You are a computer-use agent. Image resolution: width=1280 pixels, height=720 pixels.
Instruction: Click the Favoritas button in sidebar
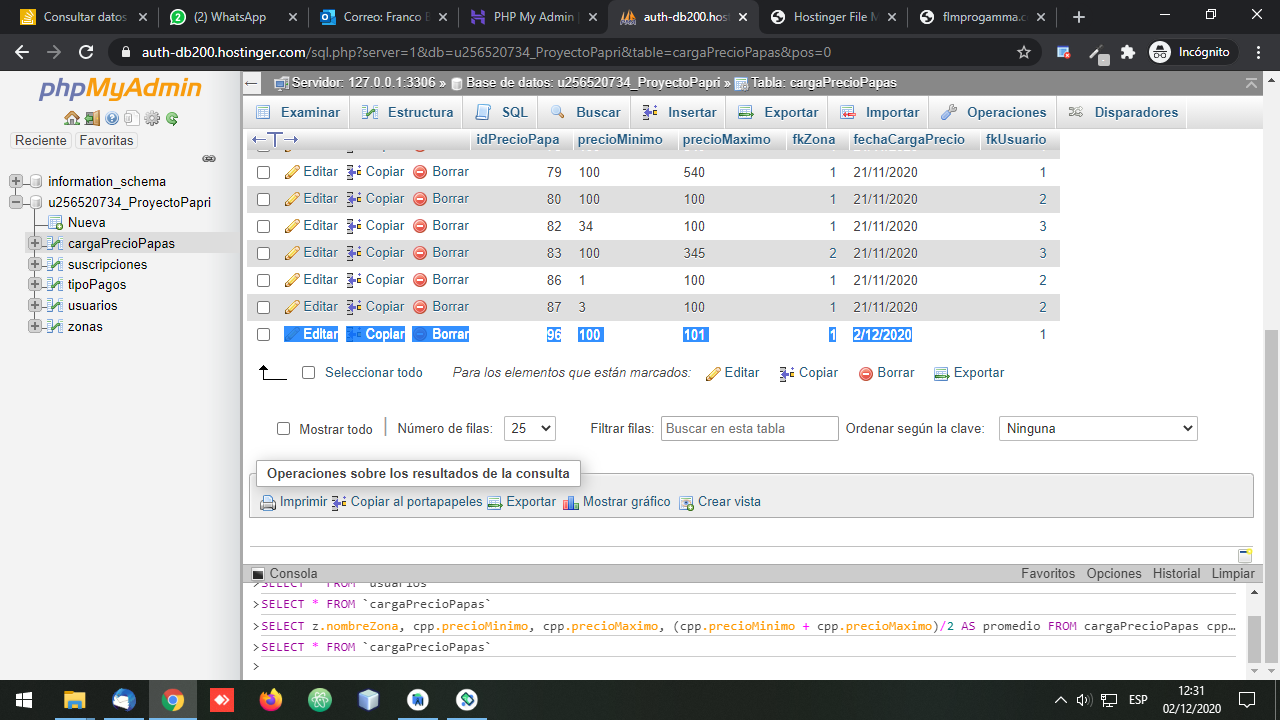[106, 141]
